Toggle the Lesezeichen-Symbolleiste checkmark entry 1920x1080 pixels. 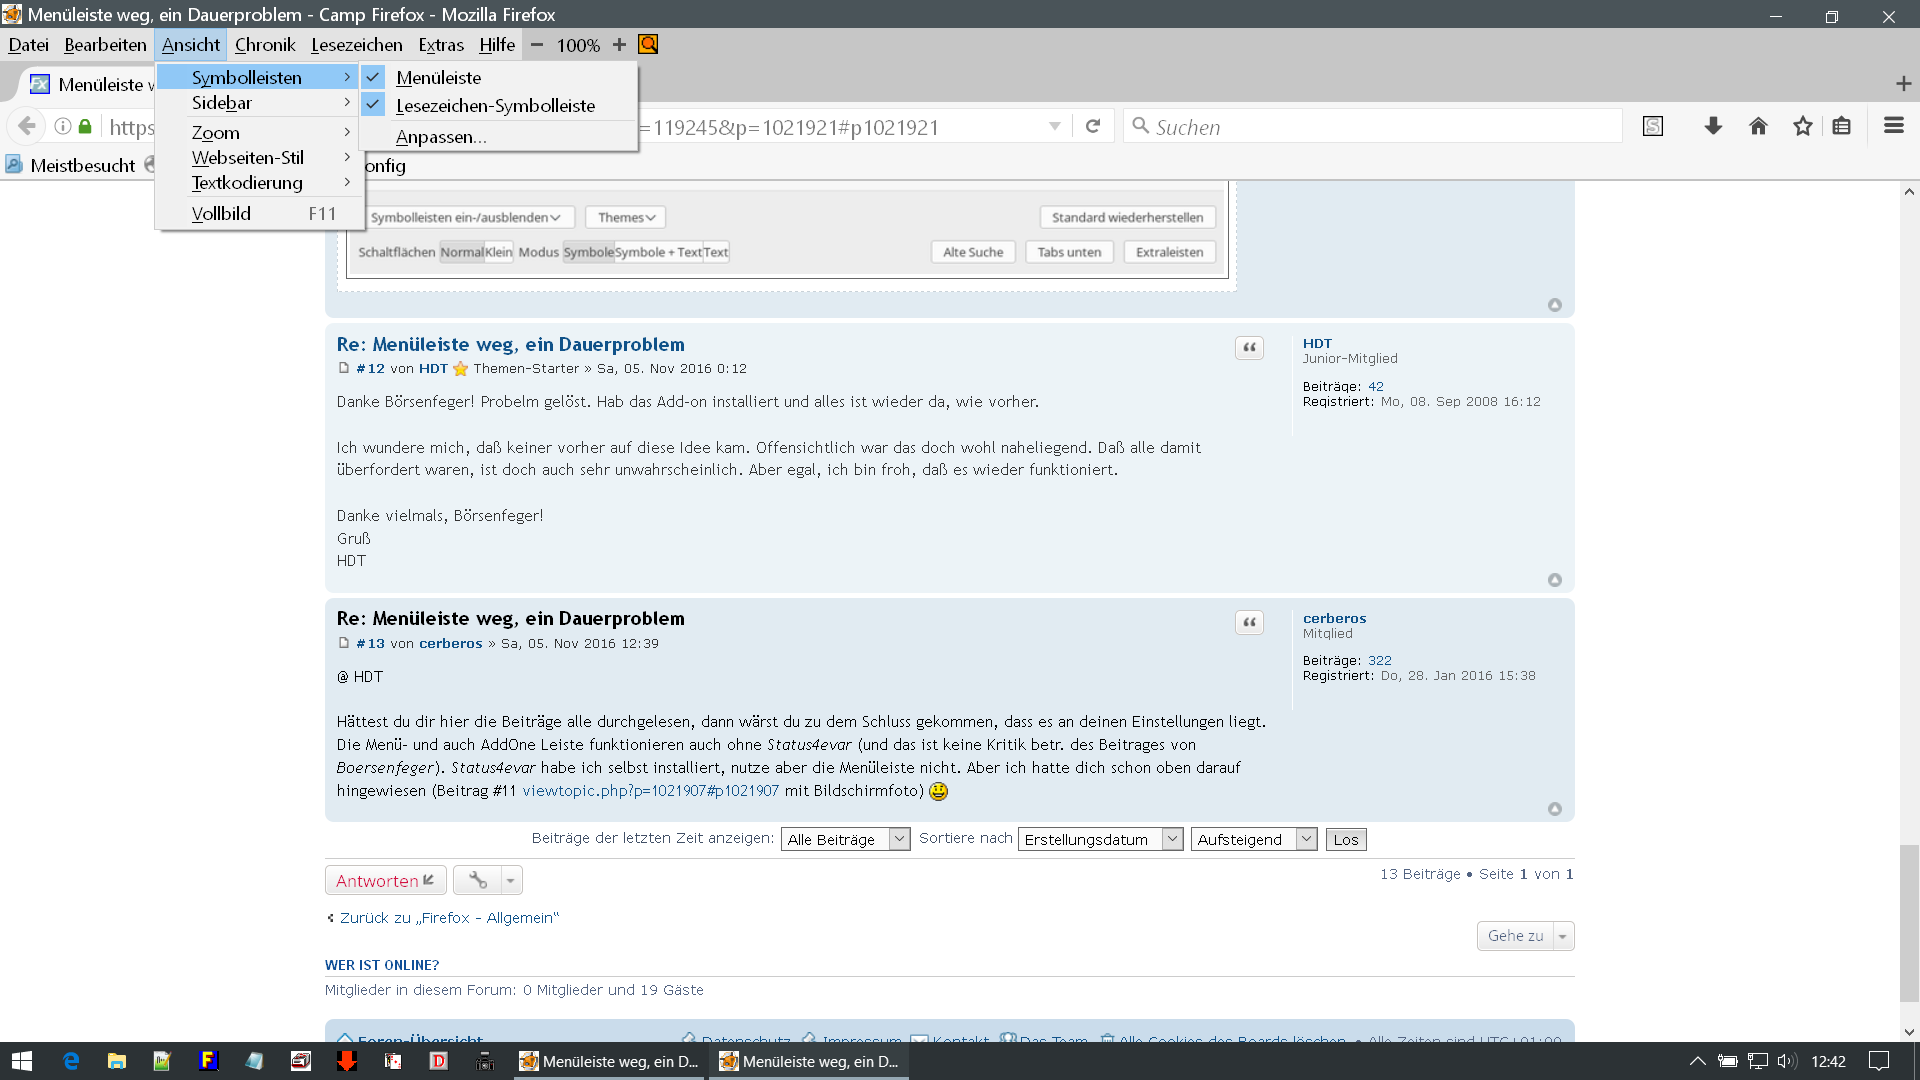coord(495,105)
